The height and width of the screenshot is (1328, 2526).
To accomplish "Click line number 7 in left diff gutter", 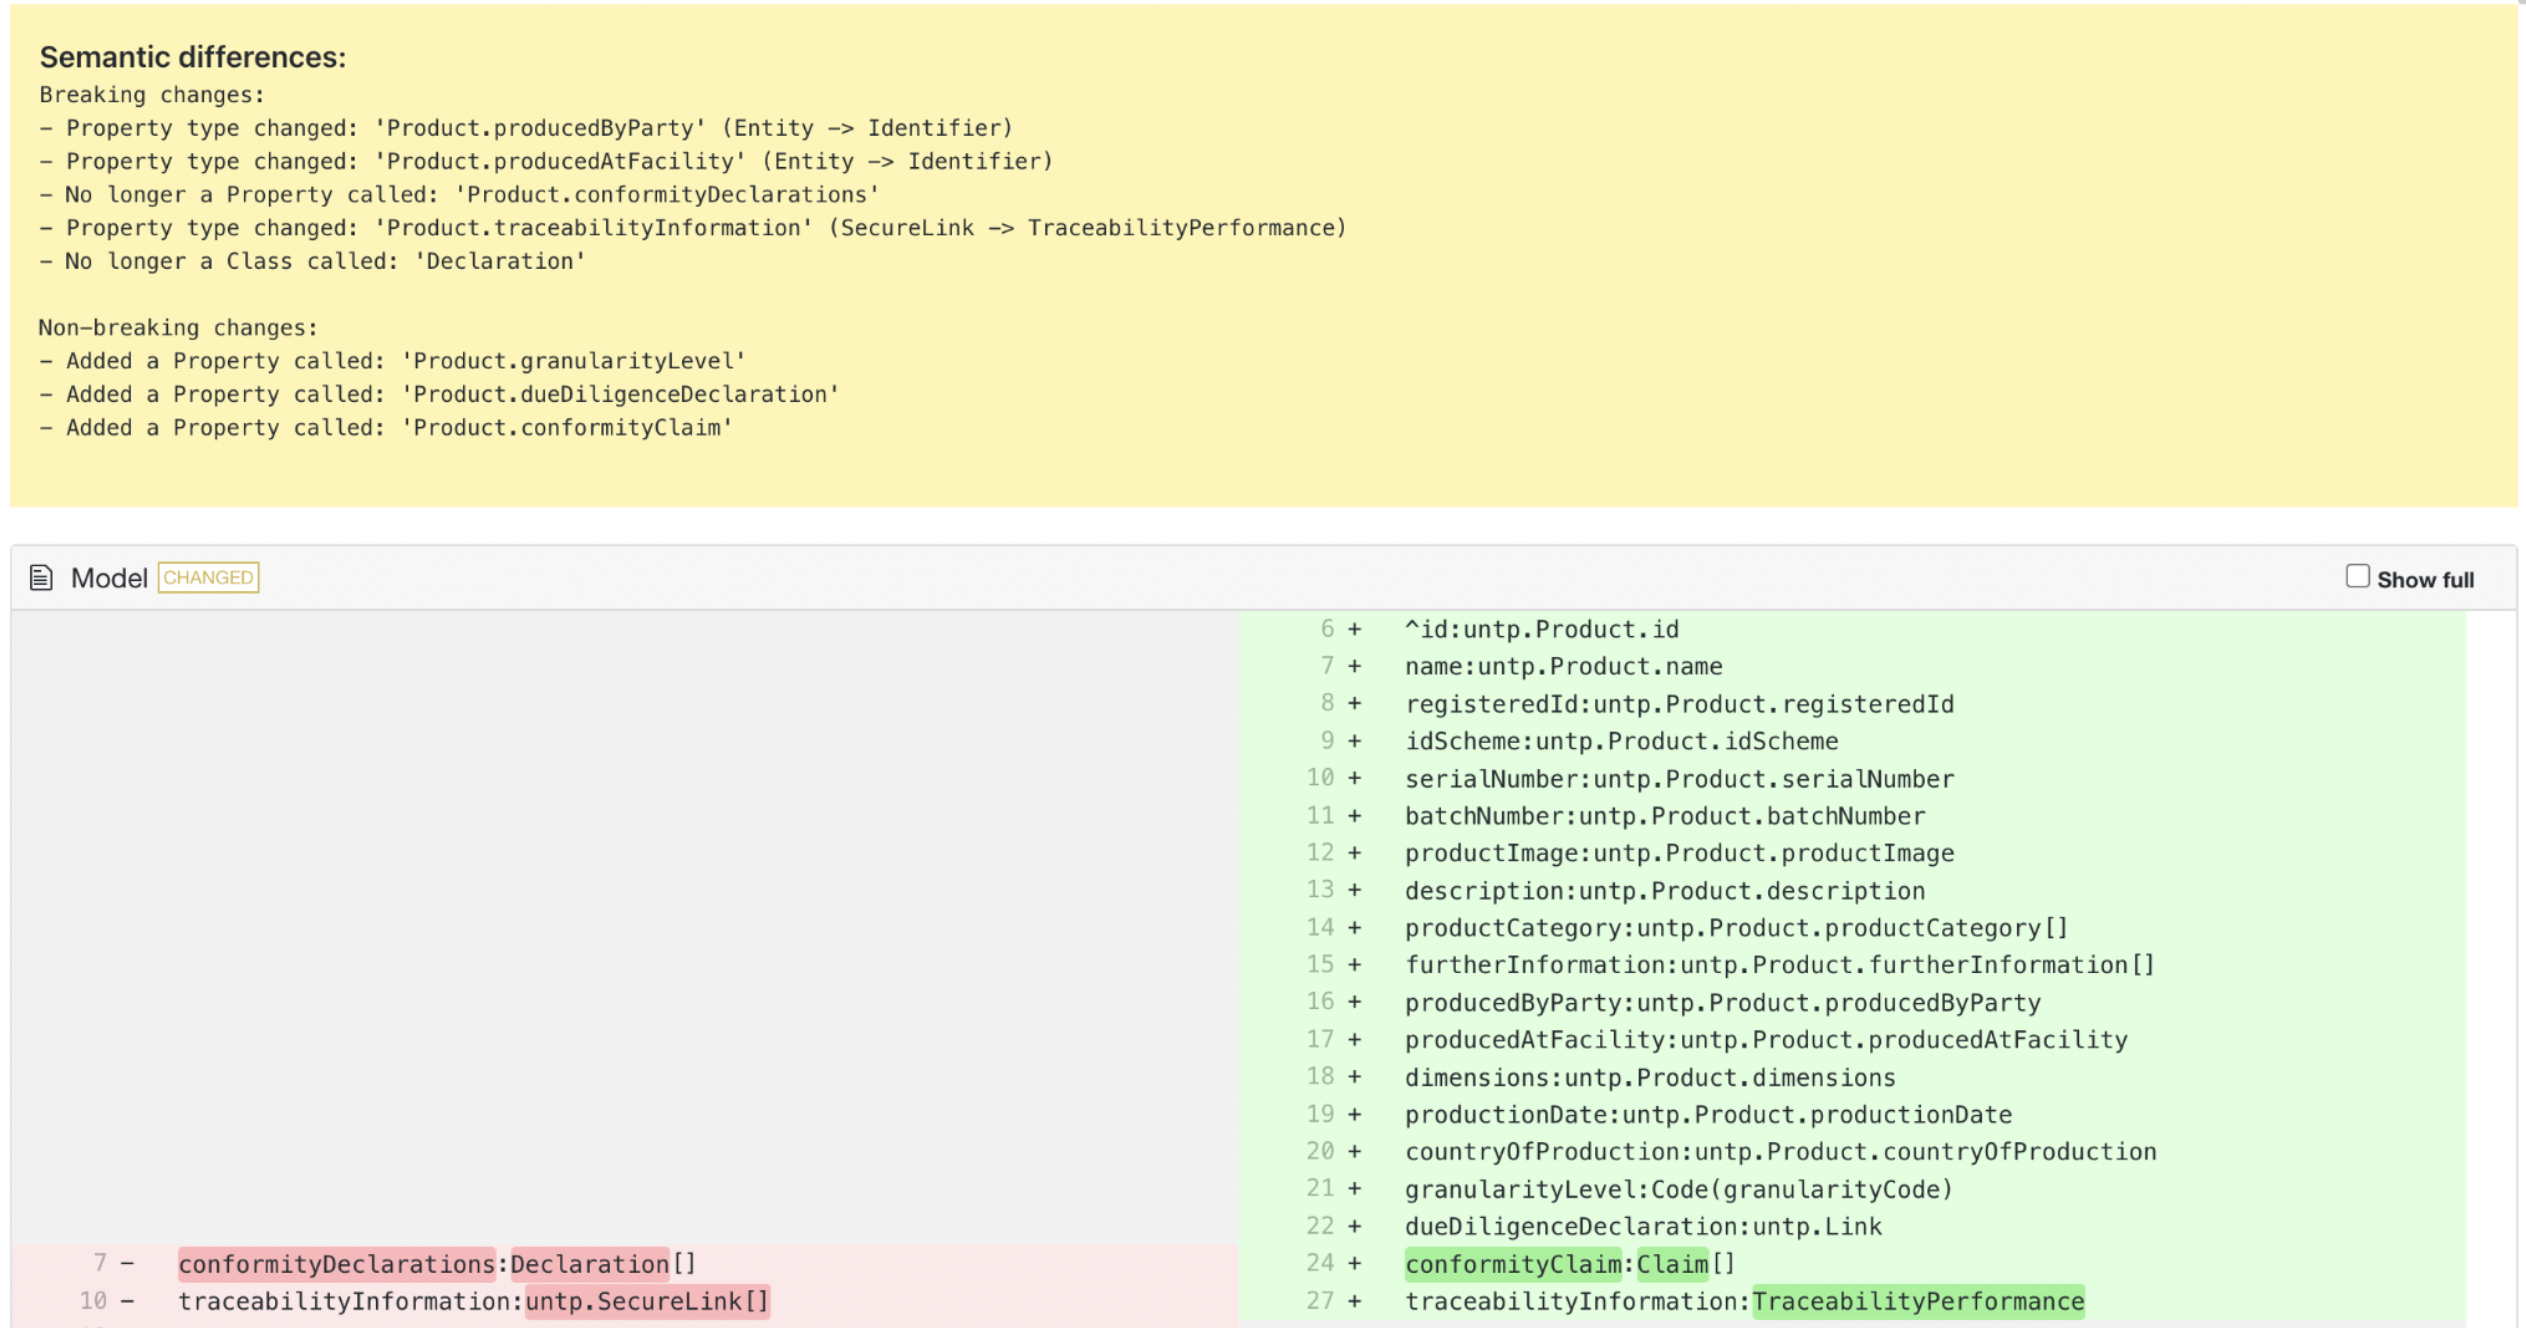I will coord(100,1264).
